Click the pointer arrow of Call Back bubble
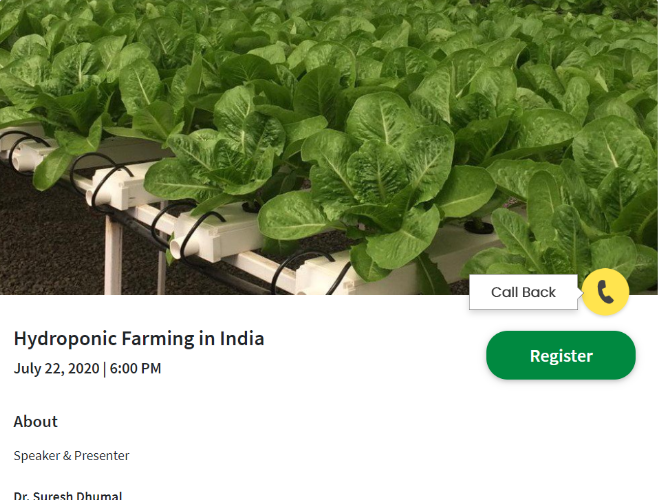The width and height of the screenshot is (658, 500). (x=580, y=292)
